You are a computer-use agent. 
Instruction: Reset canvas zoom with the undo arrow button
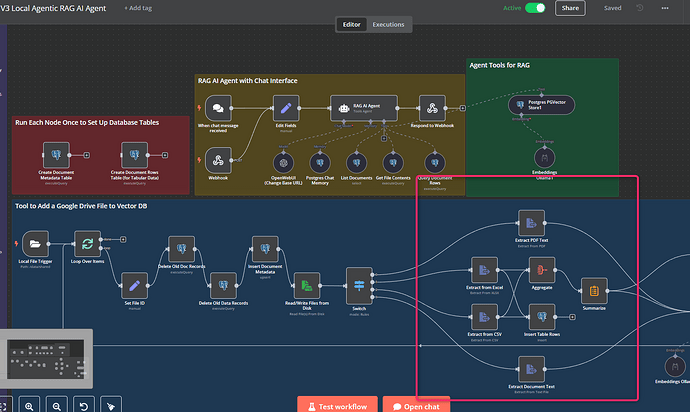coord(84,406)
